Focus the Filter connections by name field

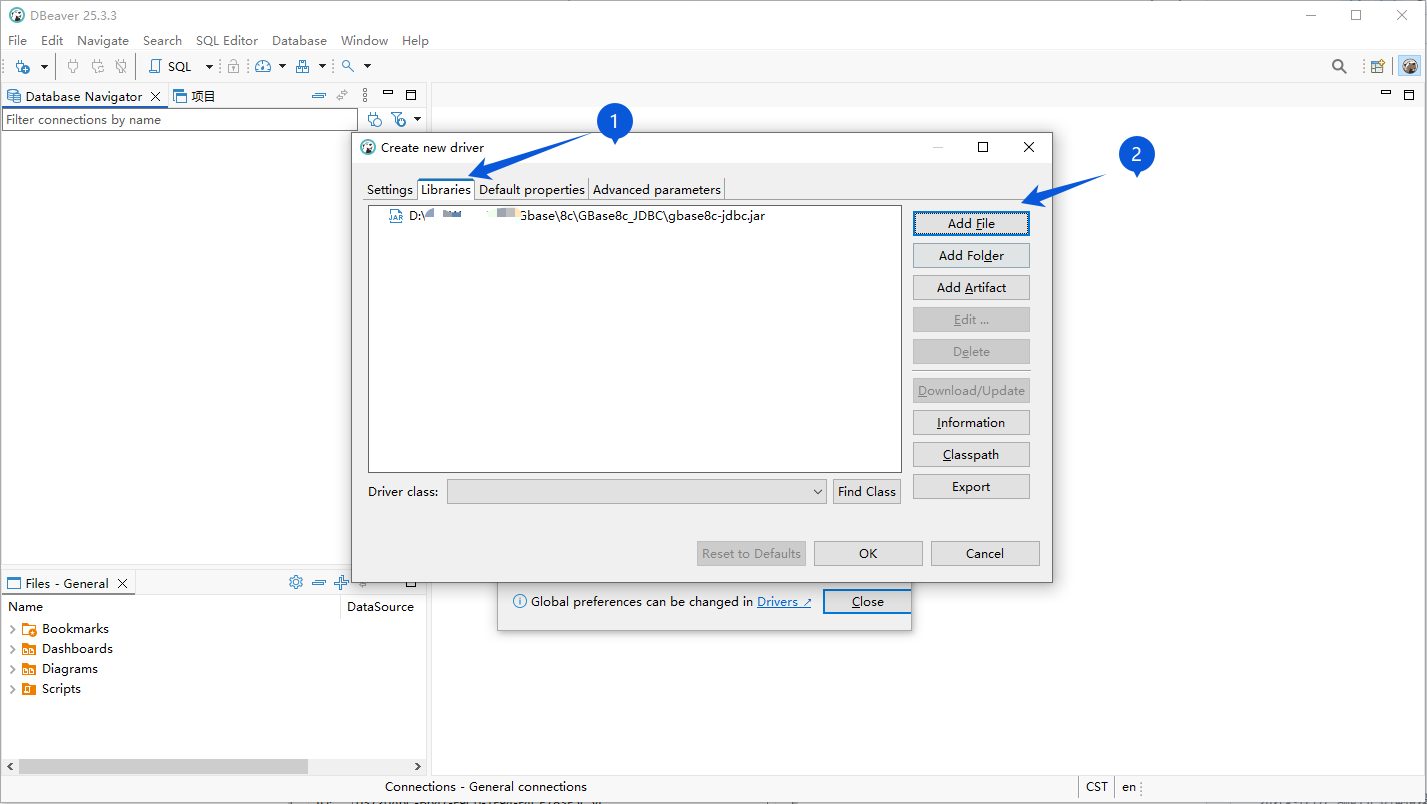pos(179,120)
